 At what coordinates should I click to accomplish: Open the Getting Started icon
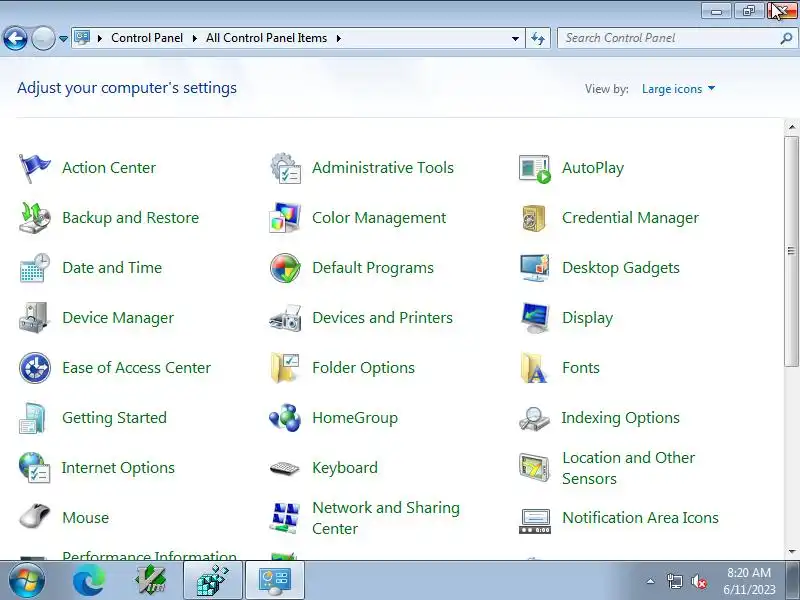point(33,418)
